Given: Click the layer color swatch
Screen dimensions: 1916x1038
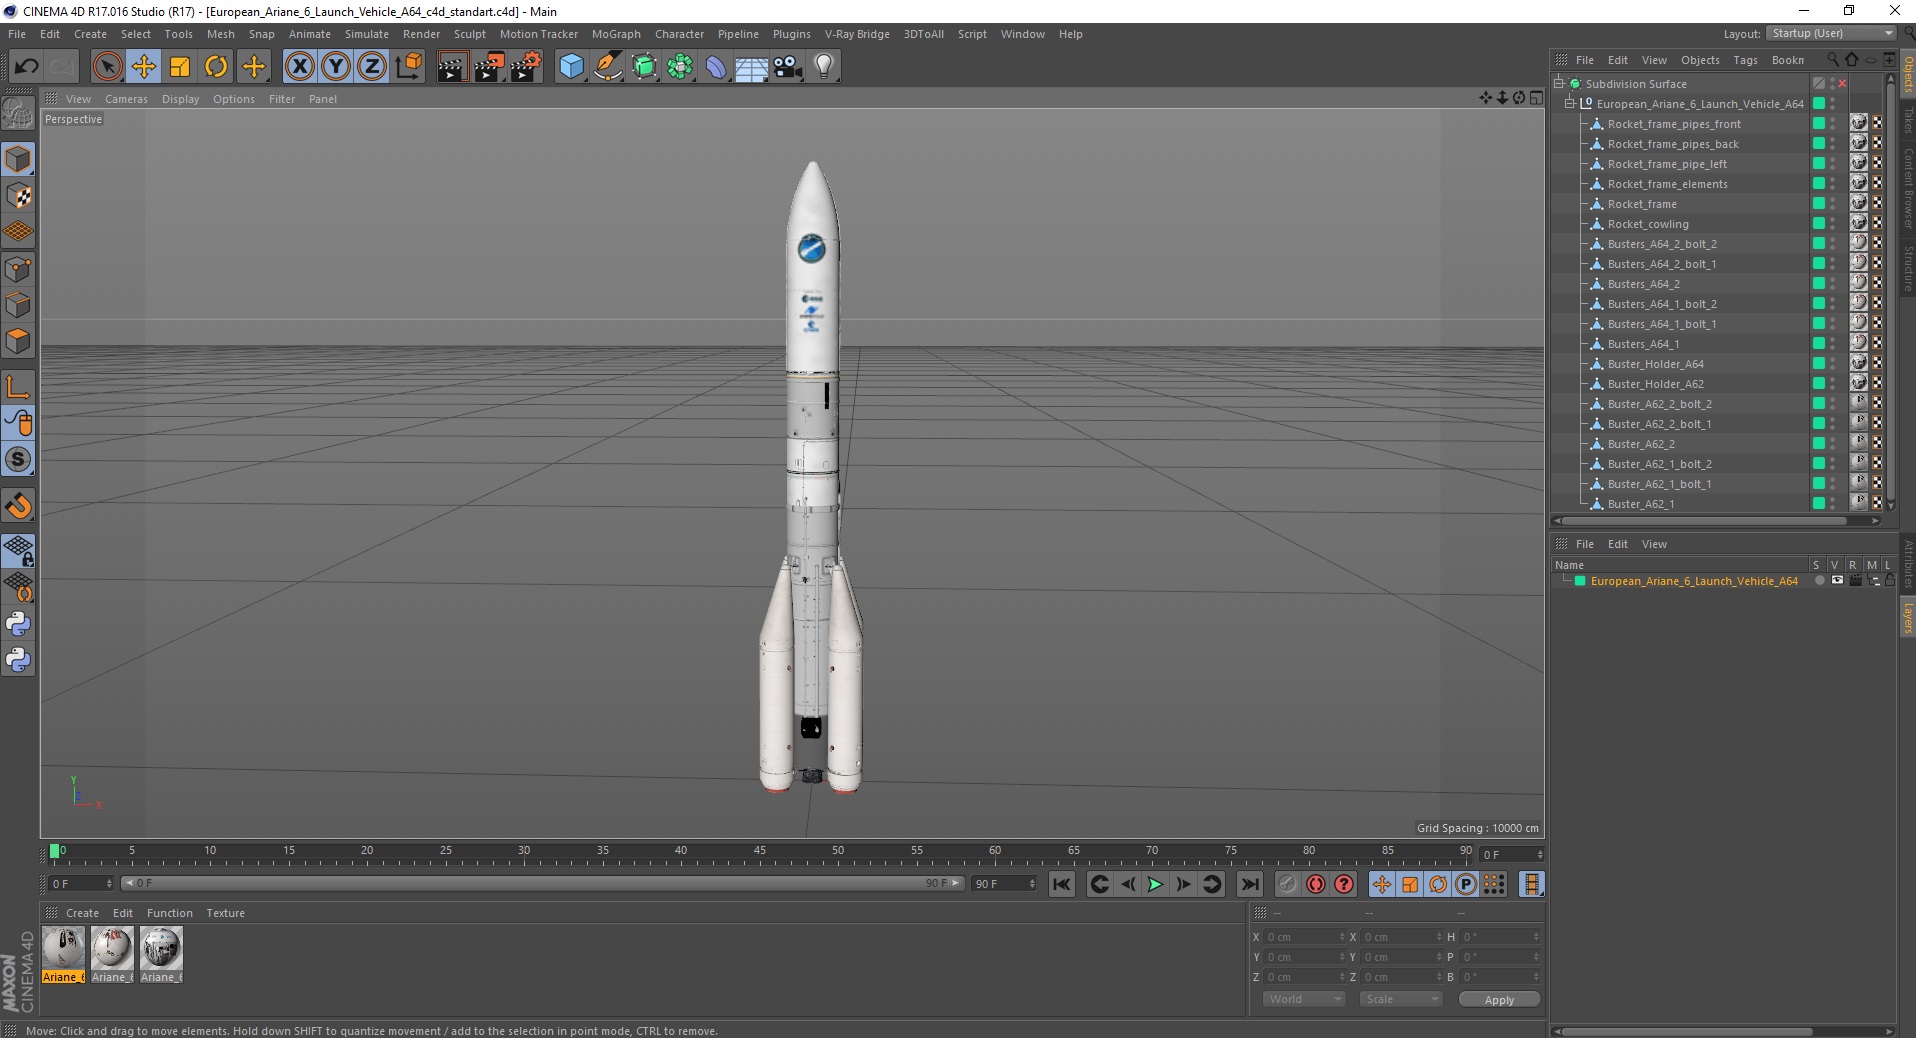Looking at the screenshot, I should (x=1580, y=581).
